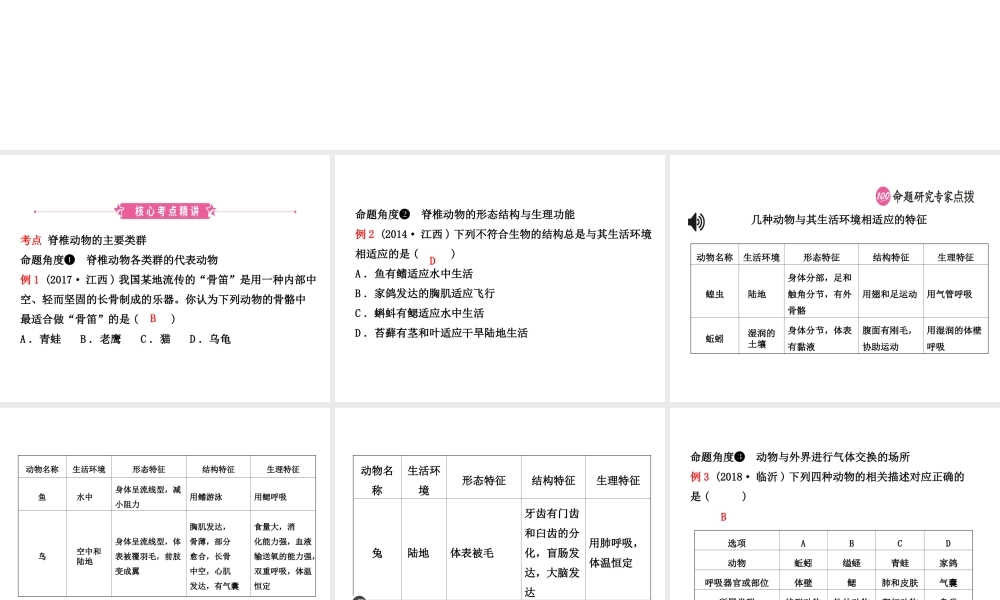Click the speaker audio icon on the slide
The image size is (1000, 600).
696,222
